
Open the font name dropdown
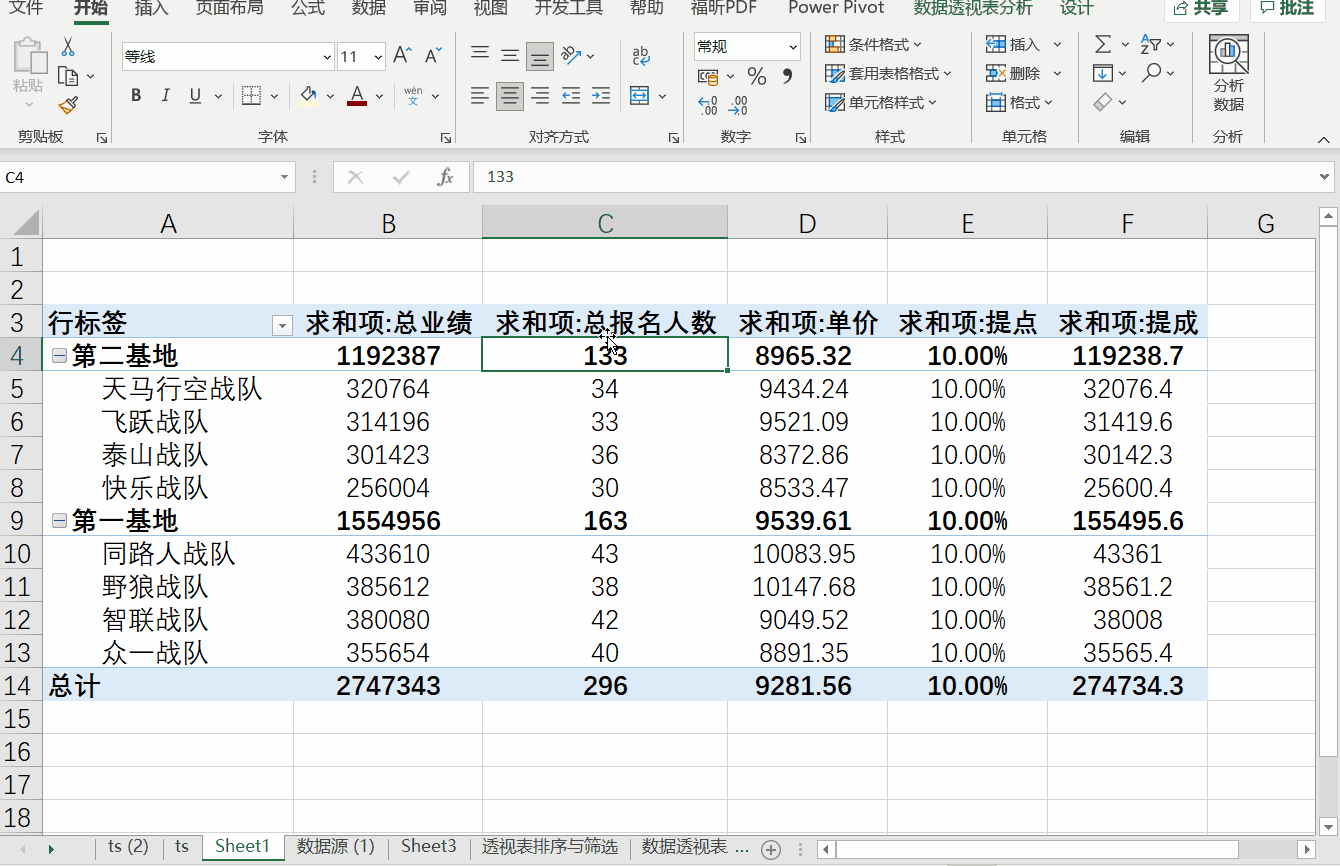(326, 57)
